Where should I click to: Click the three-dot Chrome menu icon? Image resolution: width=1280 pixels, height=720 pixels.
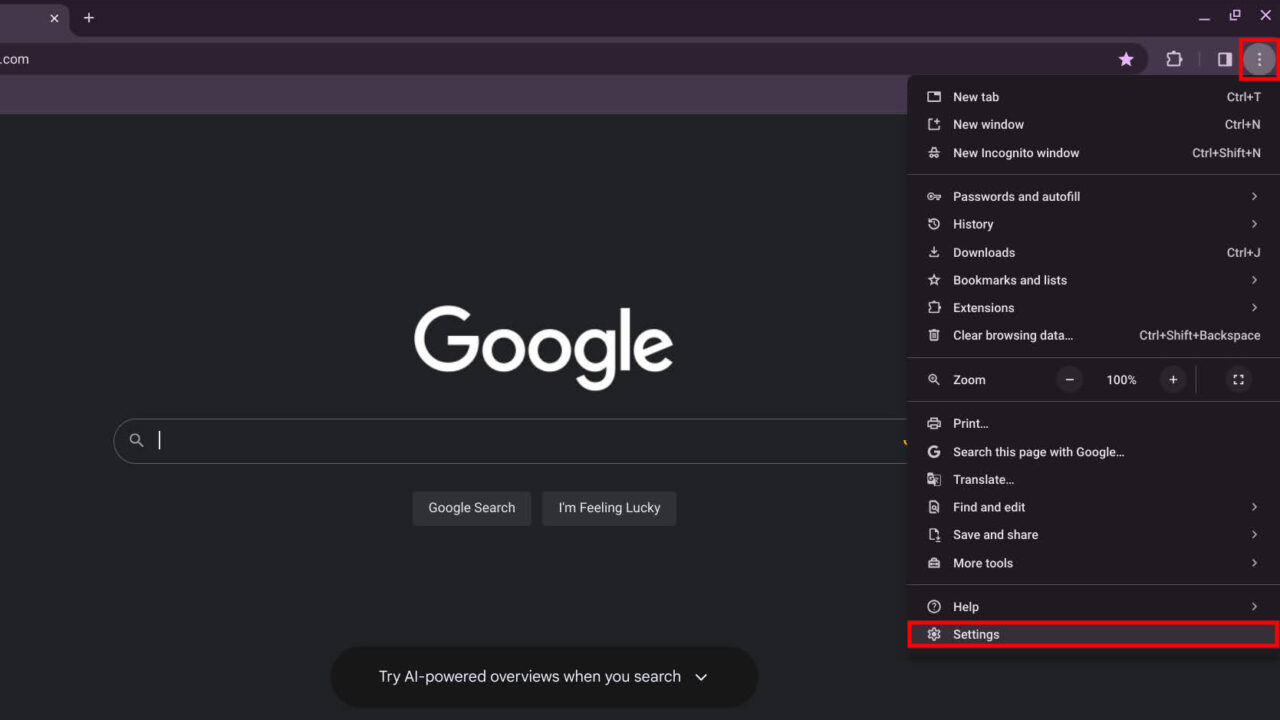coord(1259,59)
